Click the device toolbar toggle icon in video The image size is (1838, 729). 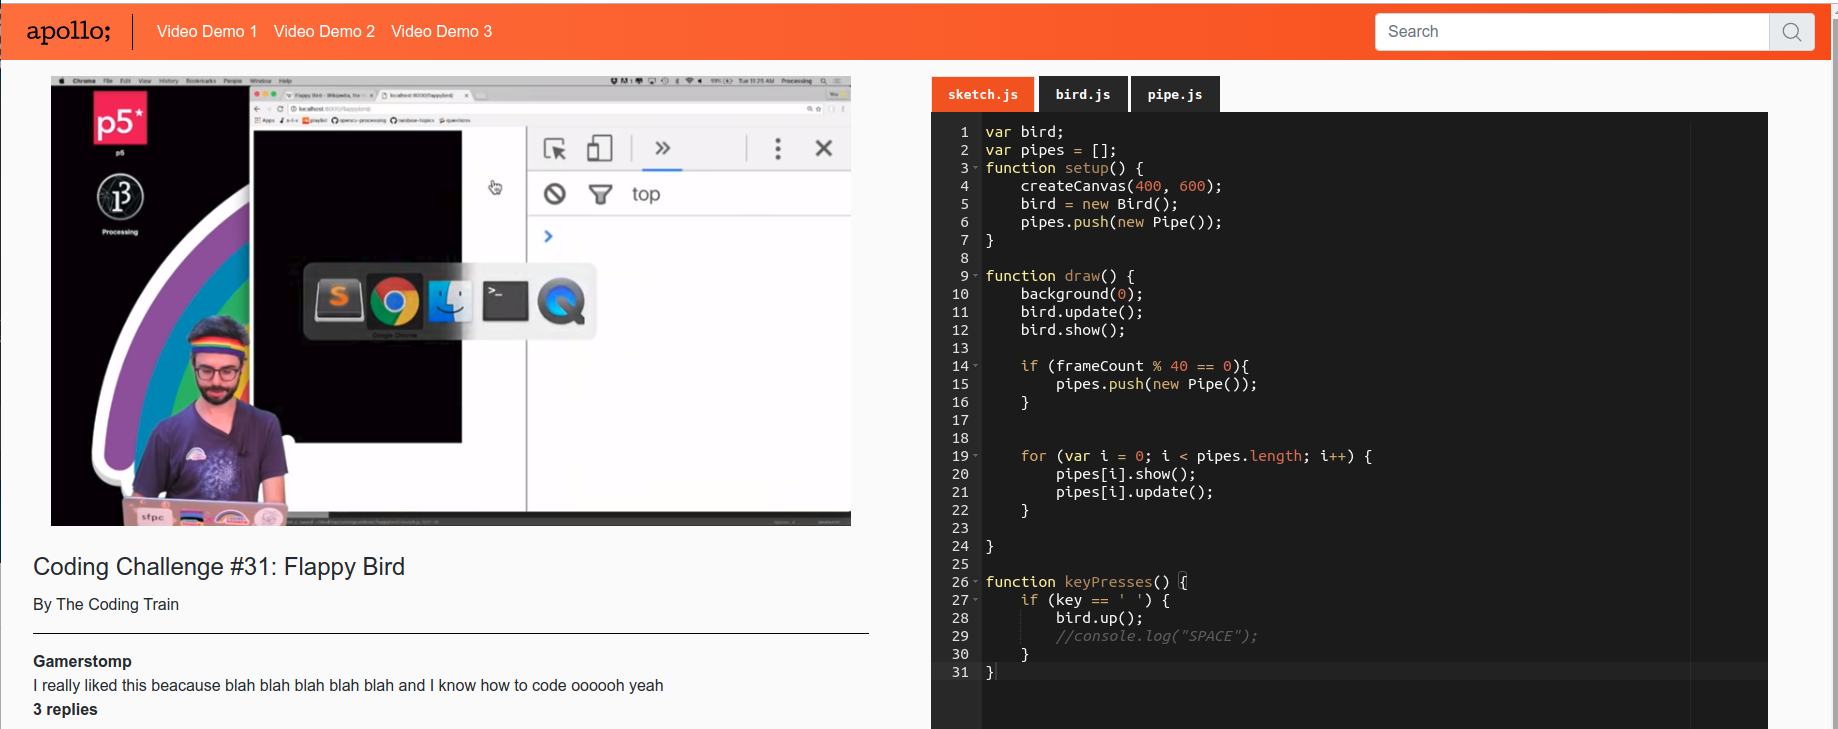click(x=599, y=149)
